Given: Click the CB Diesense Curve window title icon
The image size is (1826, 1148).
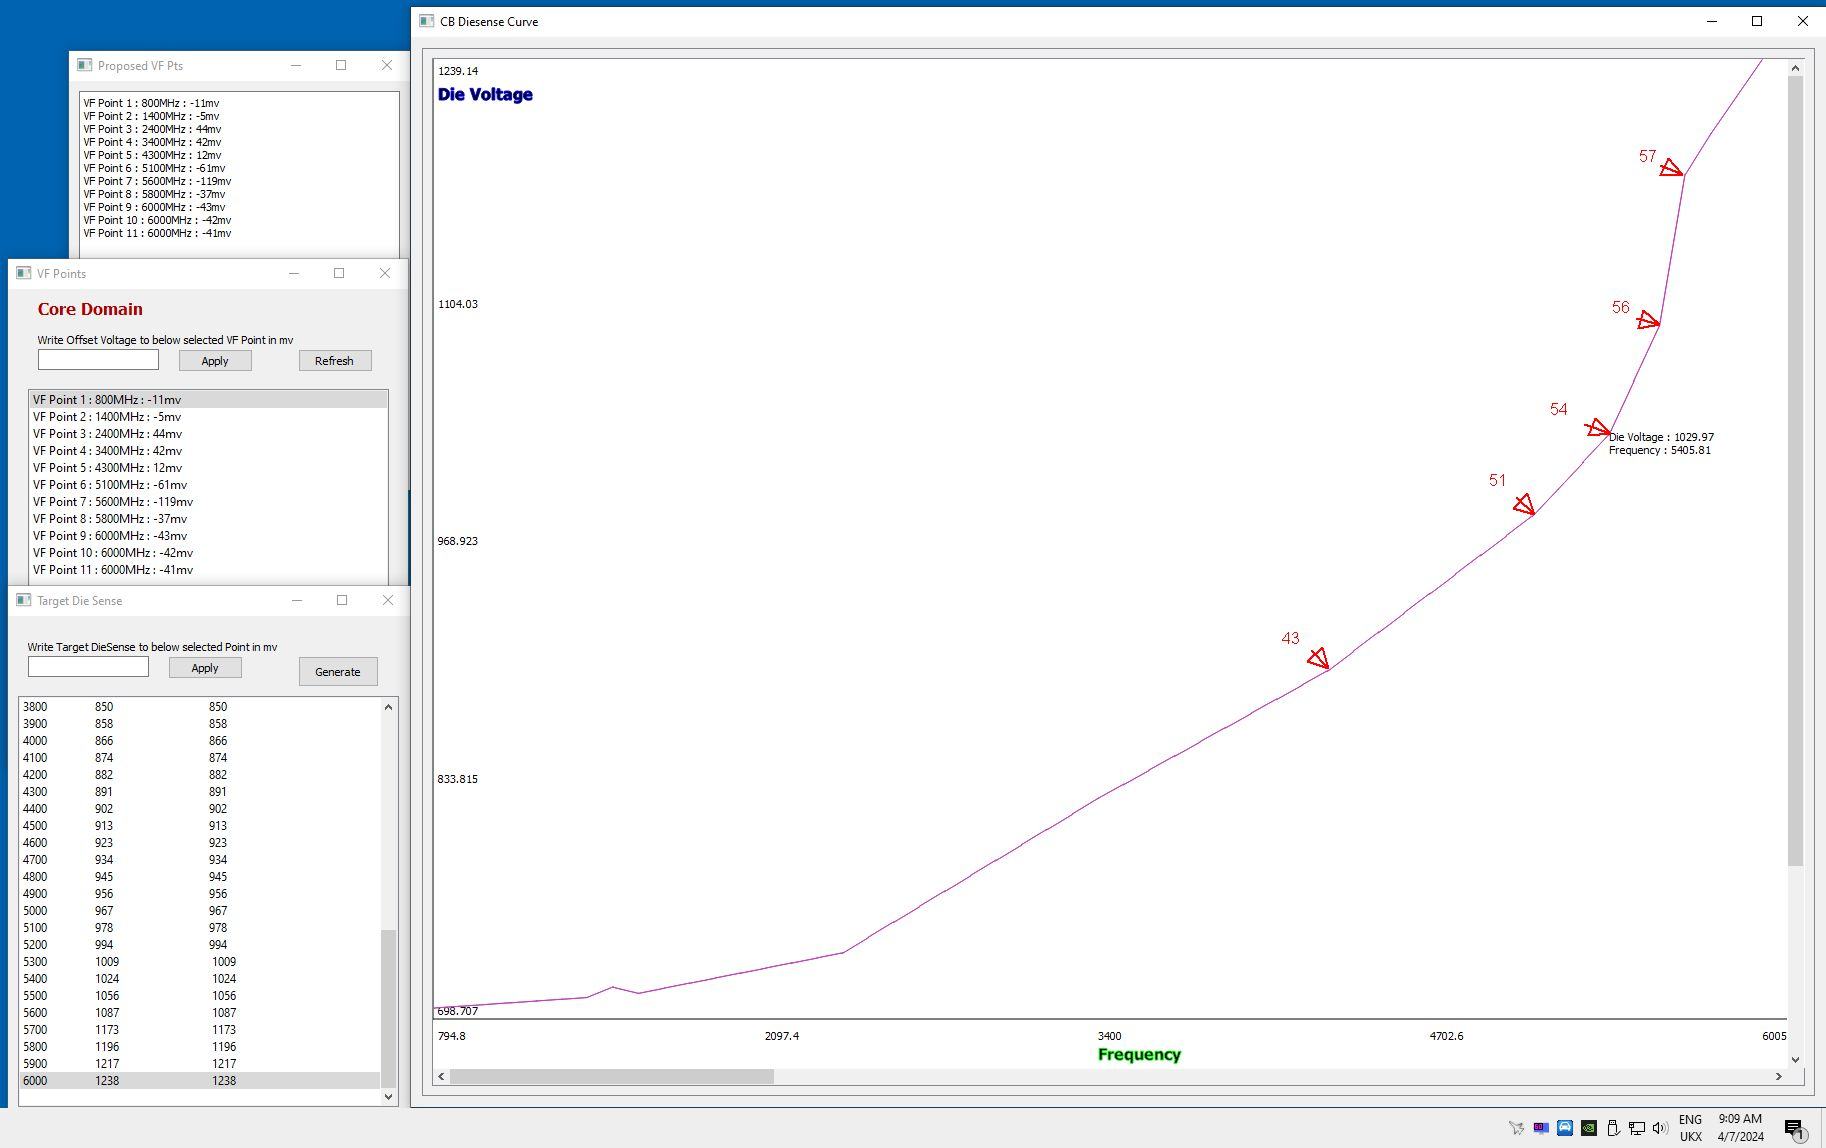Looking at the screenshot, I should pyautogui.click(x=427, y=21).
